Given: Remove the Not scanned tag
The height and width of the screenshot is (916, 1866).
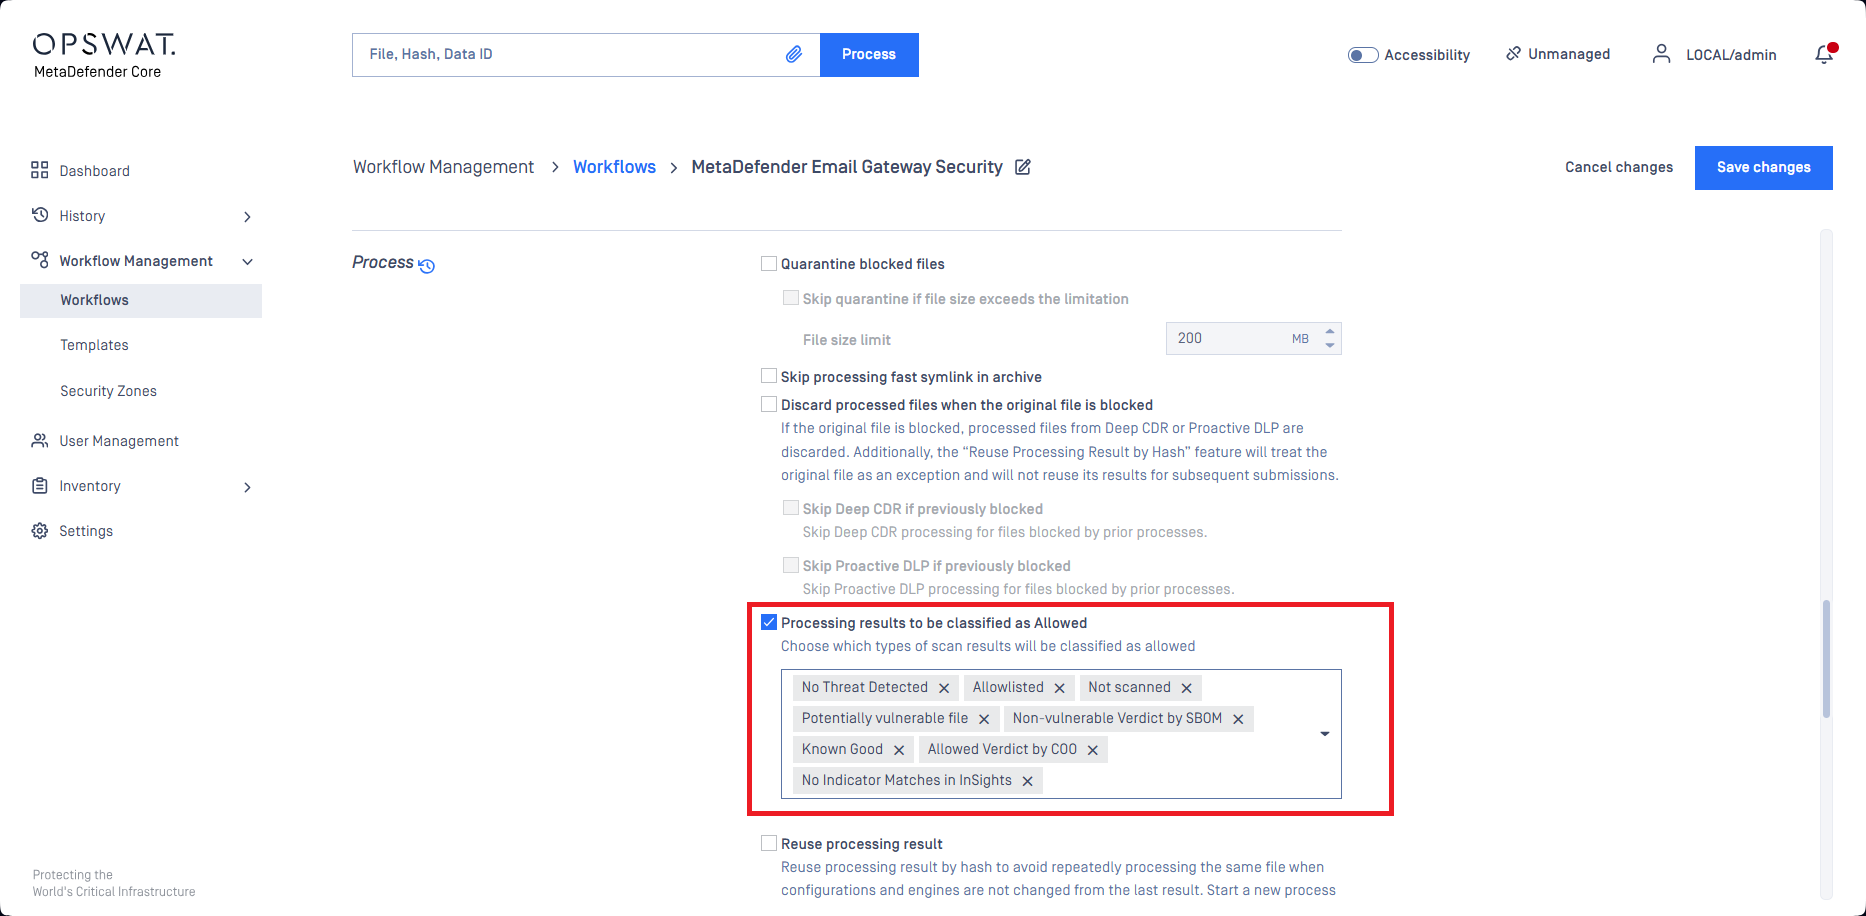Looking at the screenshot, I should [1187, 688].
